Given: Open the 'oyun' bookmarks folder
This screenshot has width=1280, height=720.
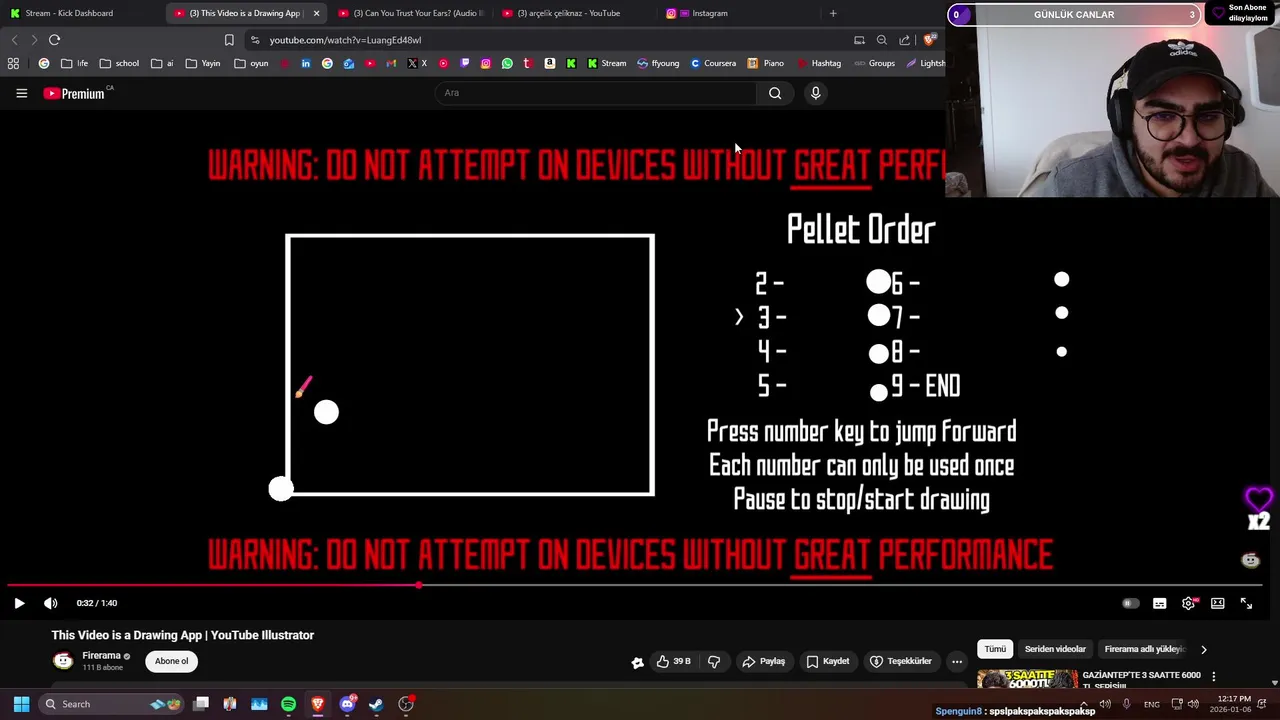Looking at the screenshot, I should tap(251, 63).
